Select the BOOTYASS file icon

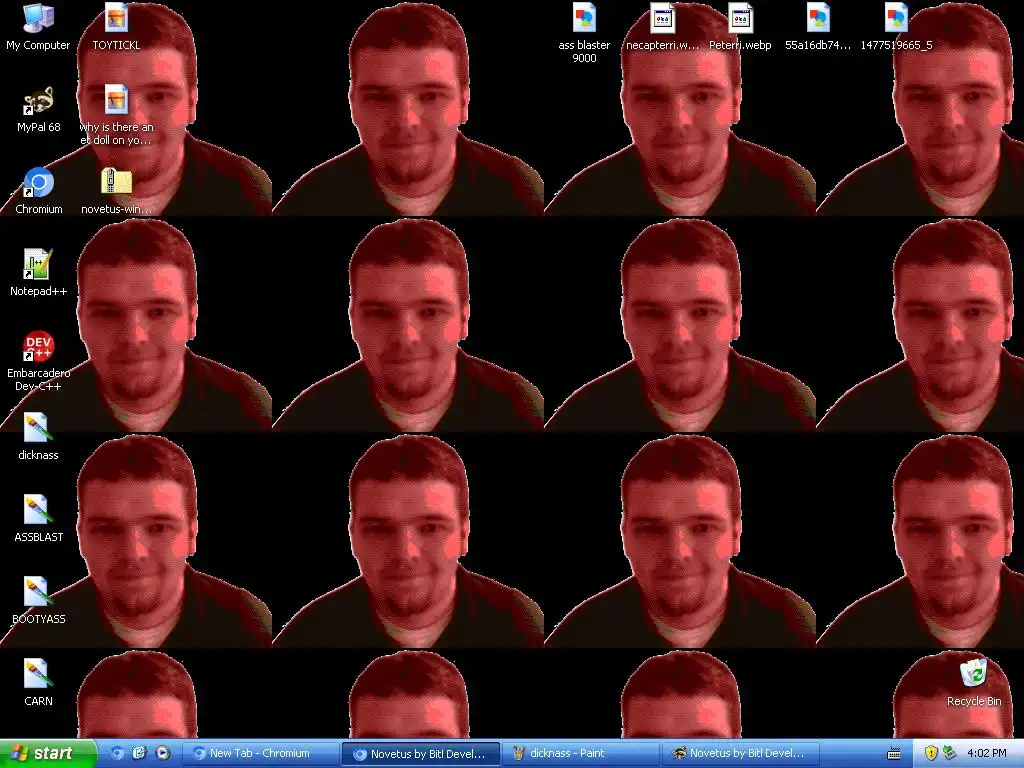pos(39,601)
